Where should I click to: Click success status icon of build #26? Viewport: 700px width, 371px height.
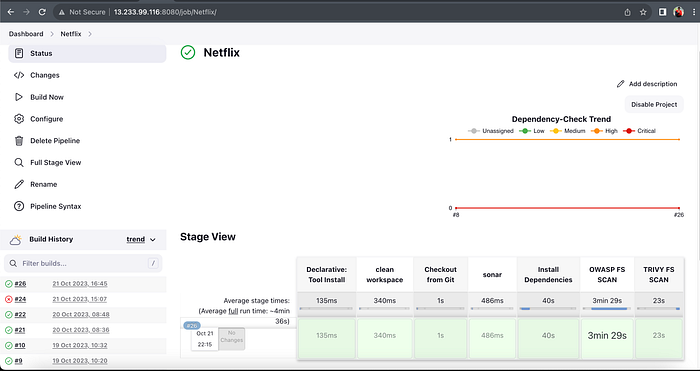pos(8,284)
